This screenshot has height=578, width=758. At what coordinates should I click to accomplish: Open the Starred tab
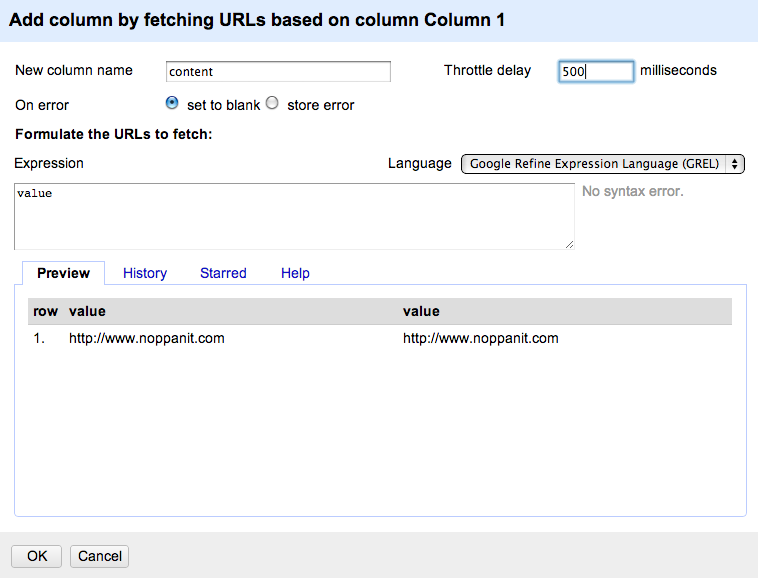(223, 273)
